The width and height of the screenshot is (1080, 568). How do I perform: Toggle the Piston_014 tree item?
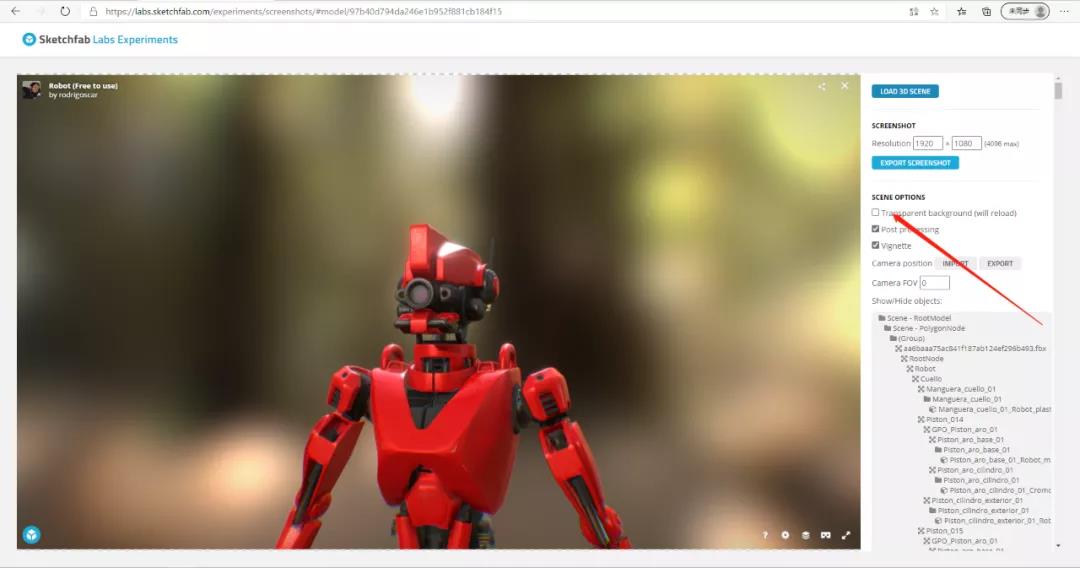pyautogui.click(x=944, y=419)
